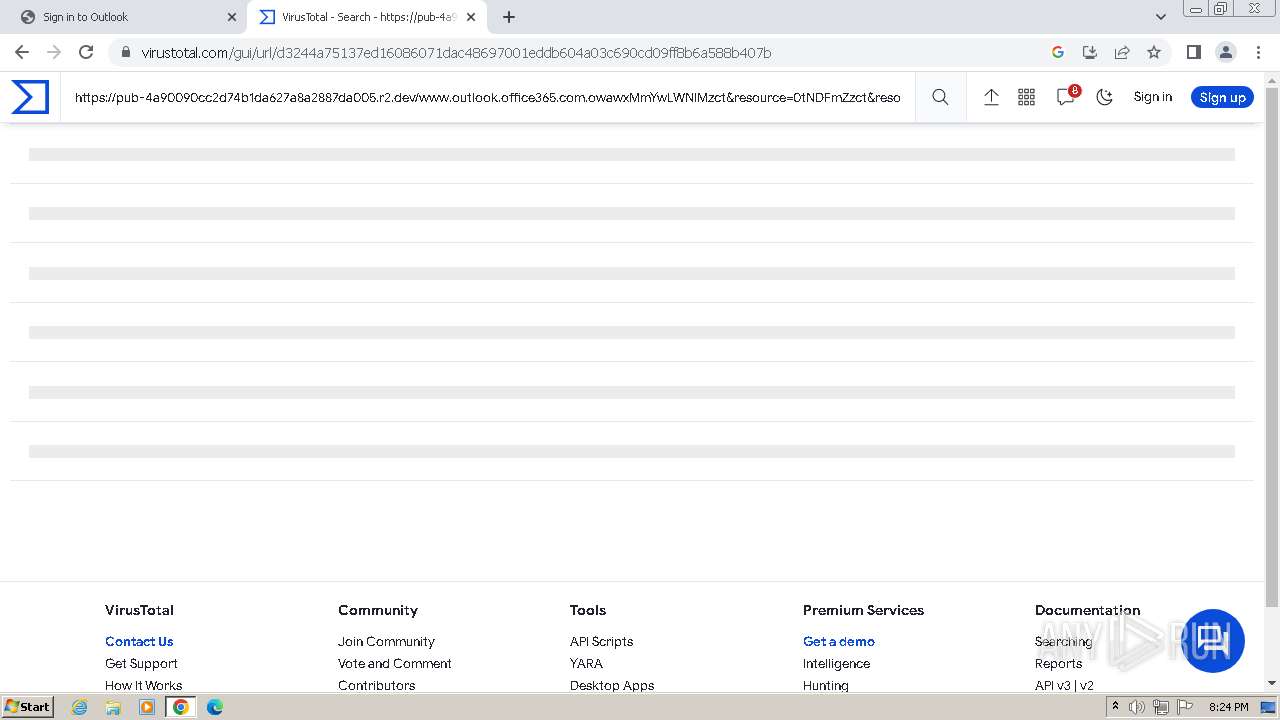Reload the page with refresh icon
This screenshot has width=1280, height=720.
click(x=86, y=52)
